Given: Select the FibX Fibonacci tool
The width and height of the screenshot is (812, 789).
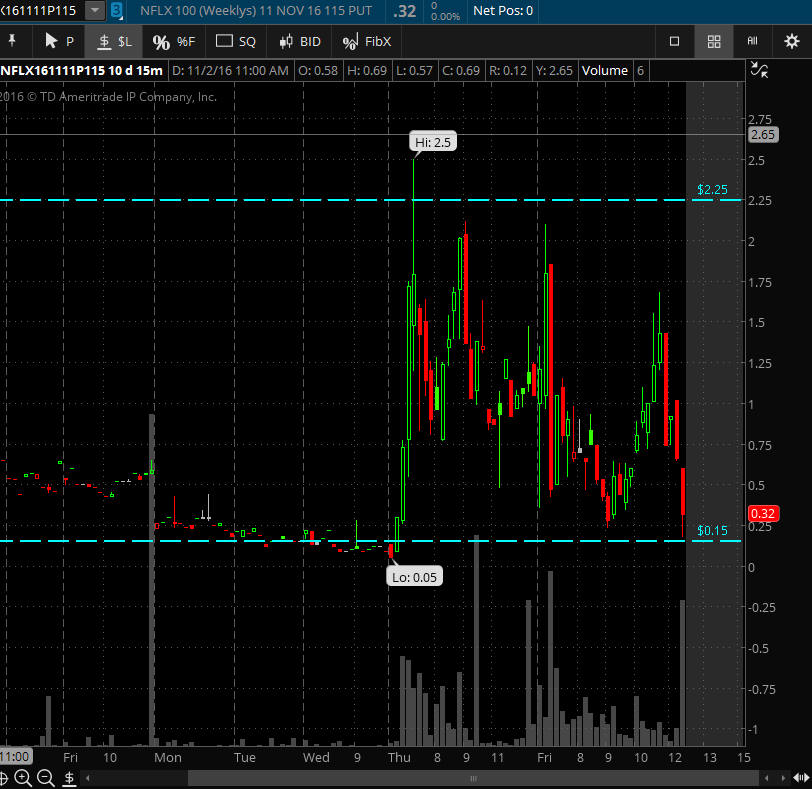Looking at the screenshot, I should point(366,41).
